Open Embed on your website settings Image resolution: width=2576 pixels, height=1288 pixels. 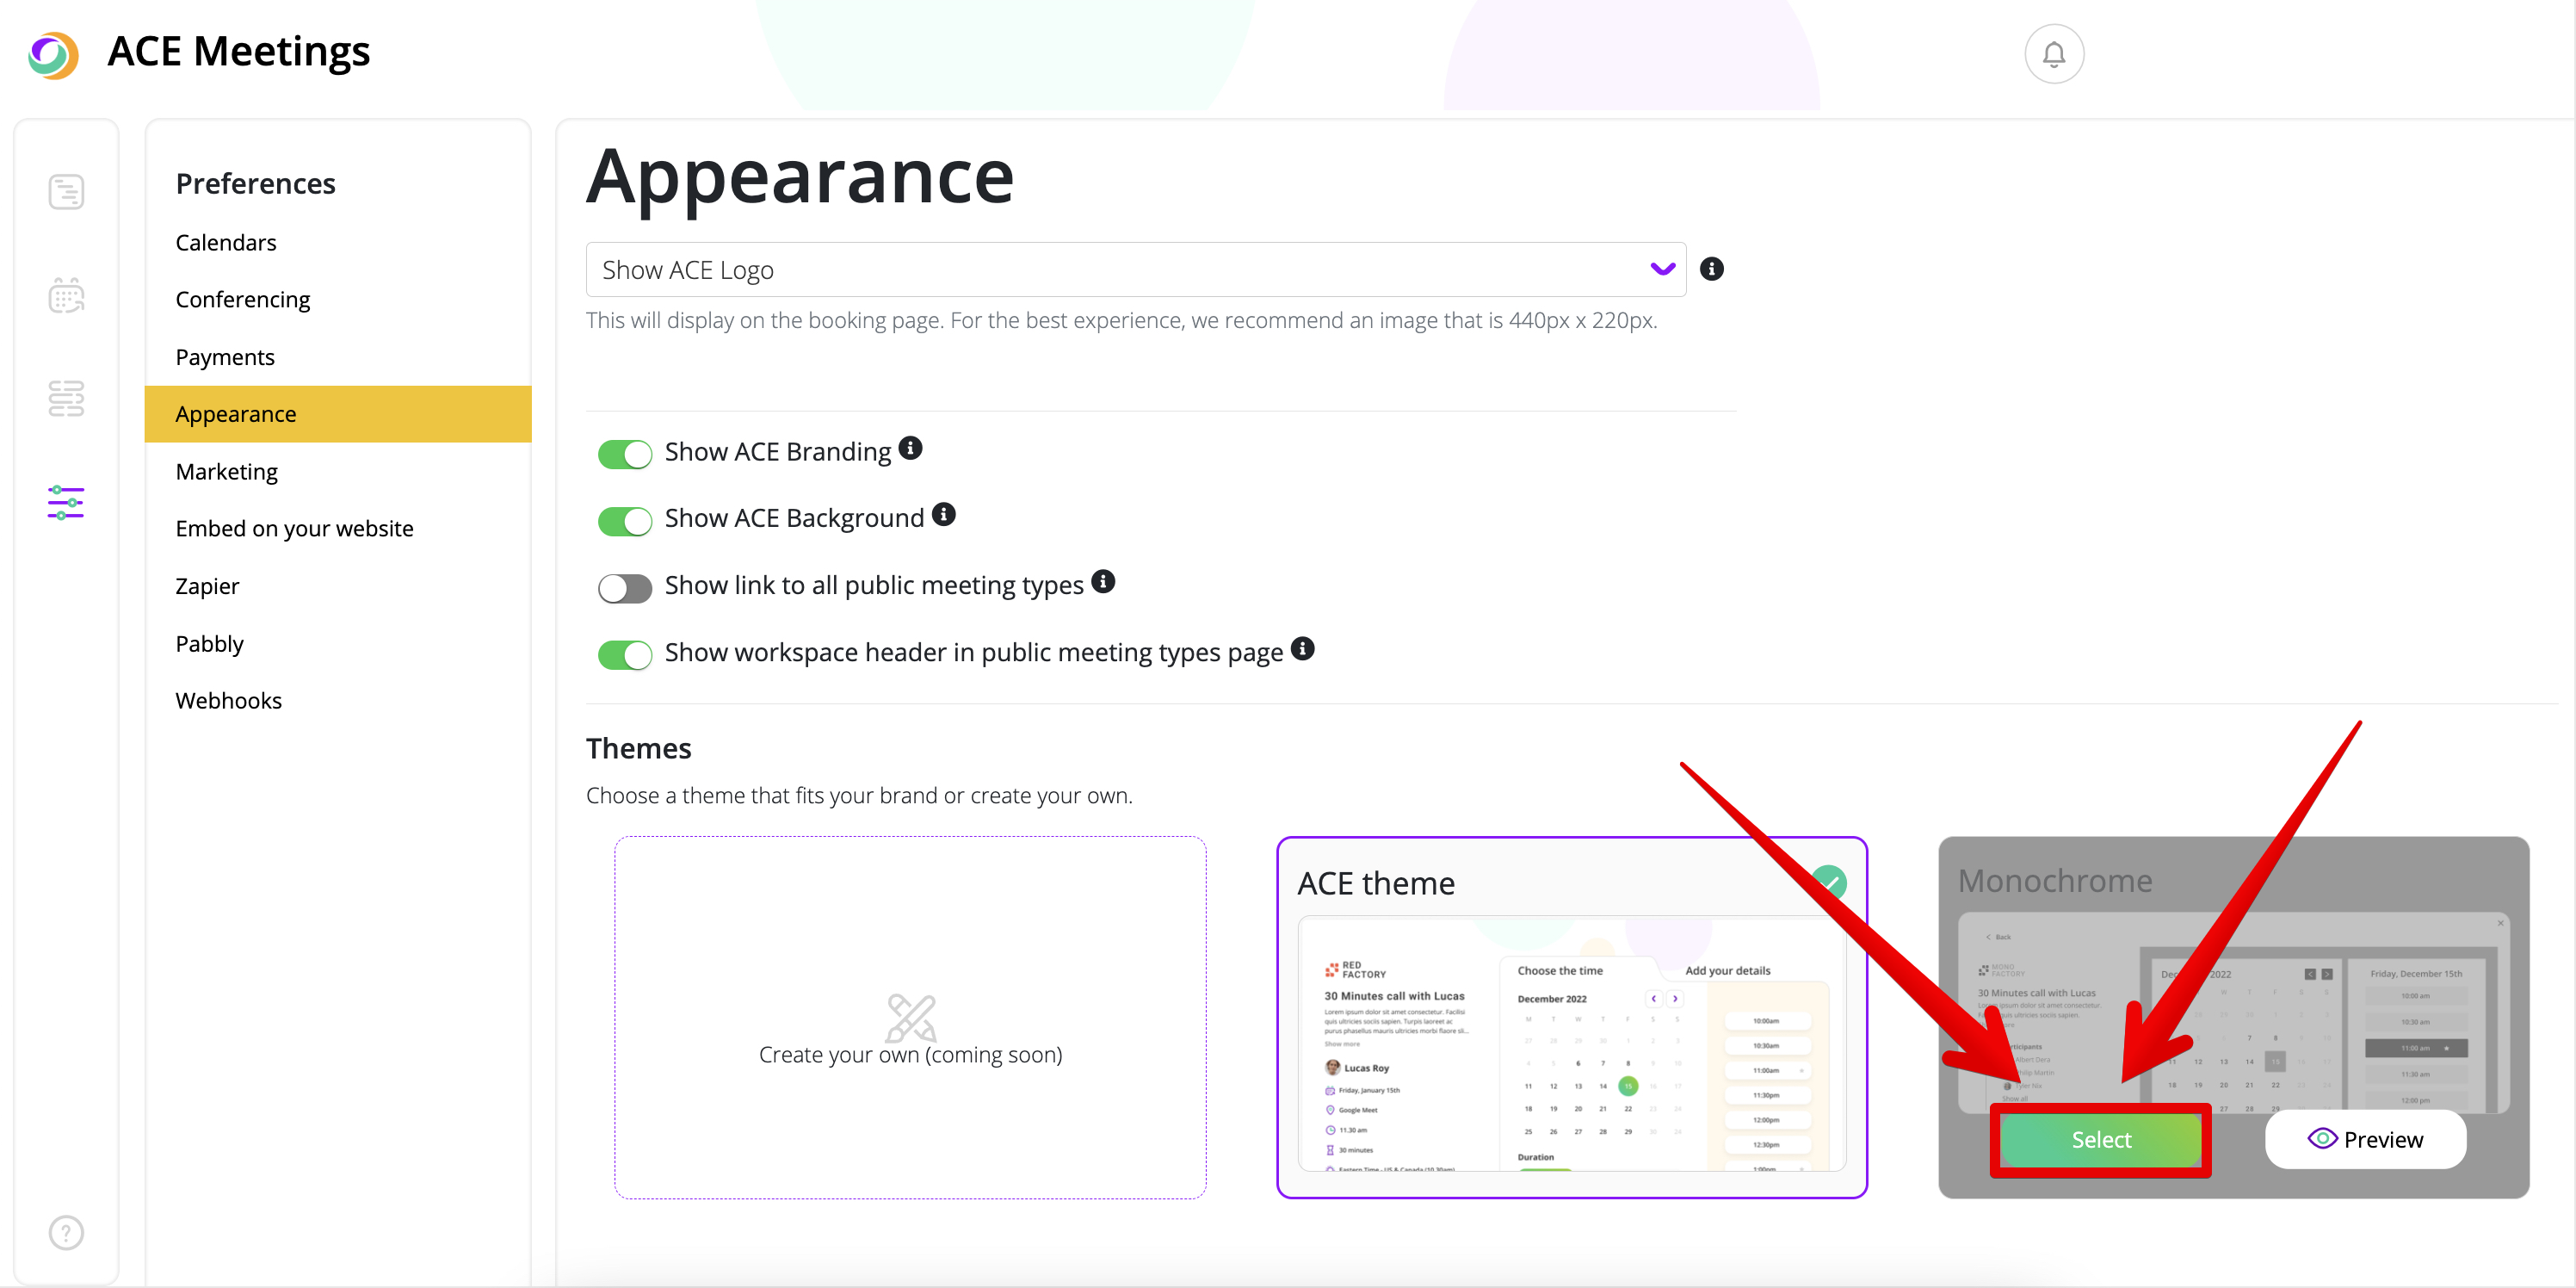(x=294, y=529)
